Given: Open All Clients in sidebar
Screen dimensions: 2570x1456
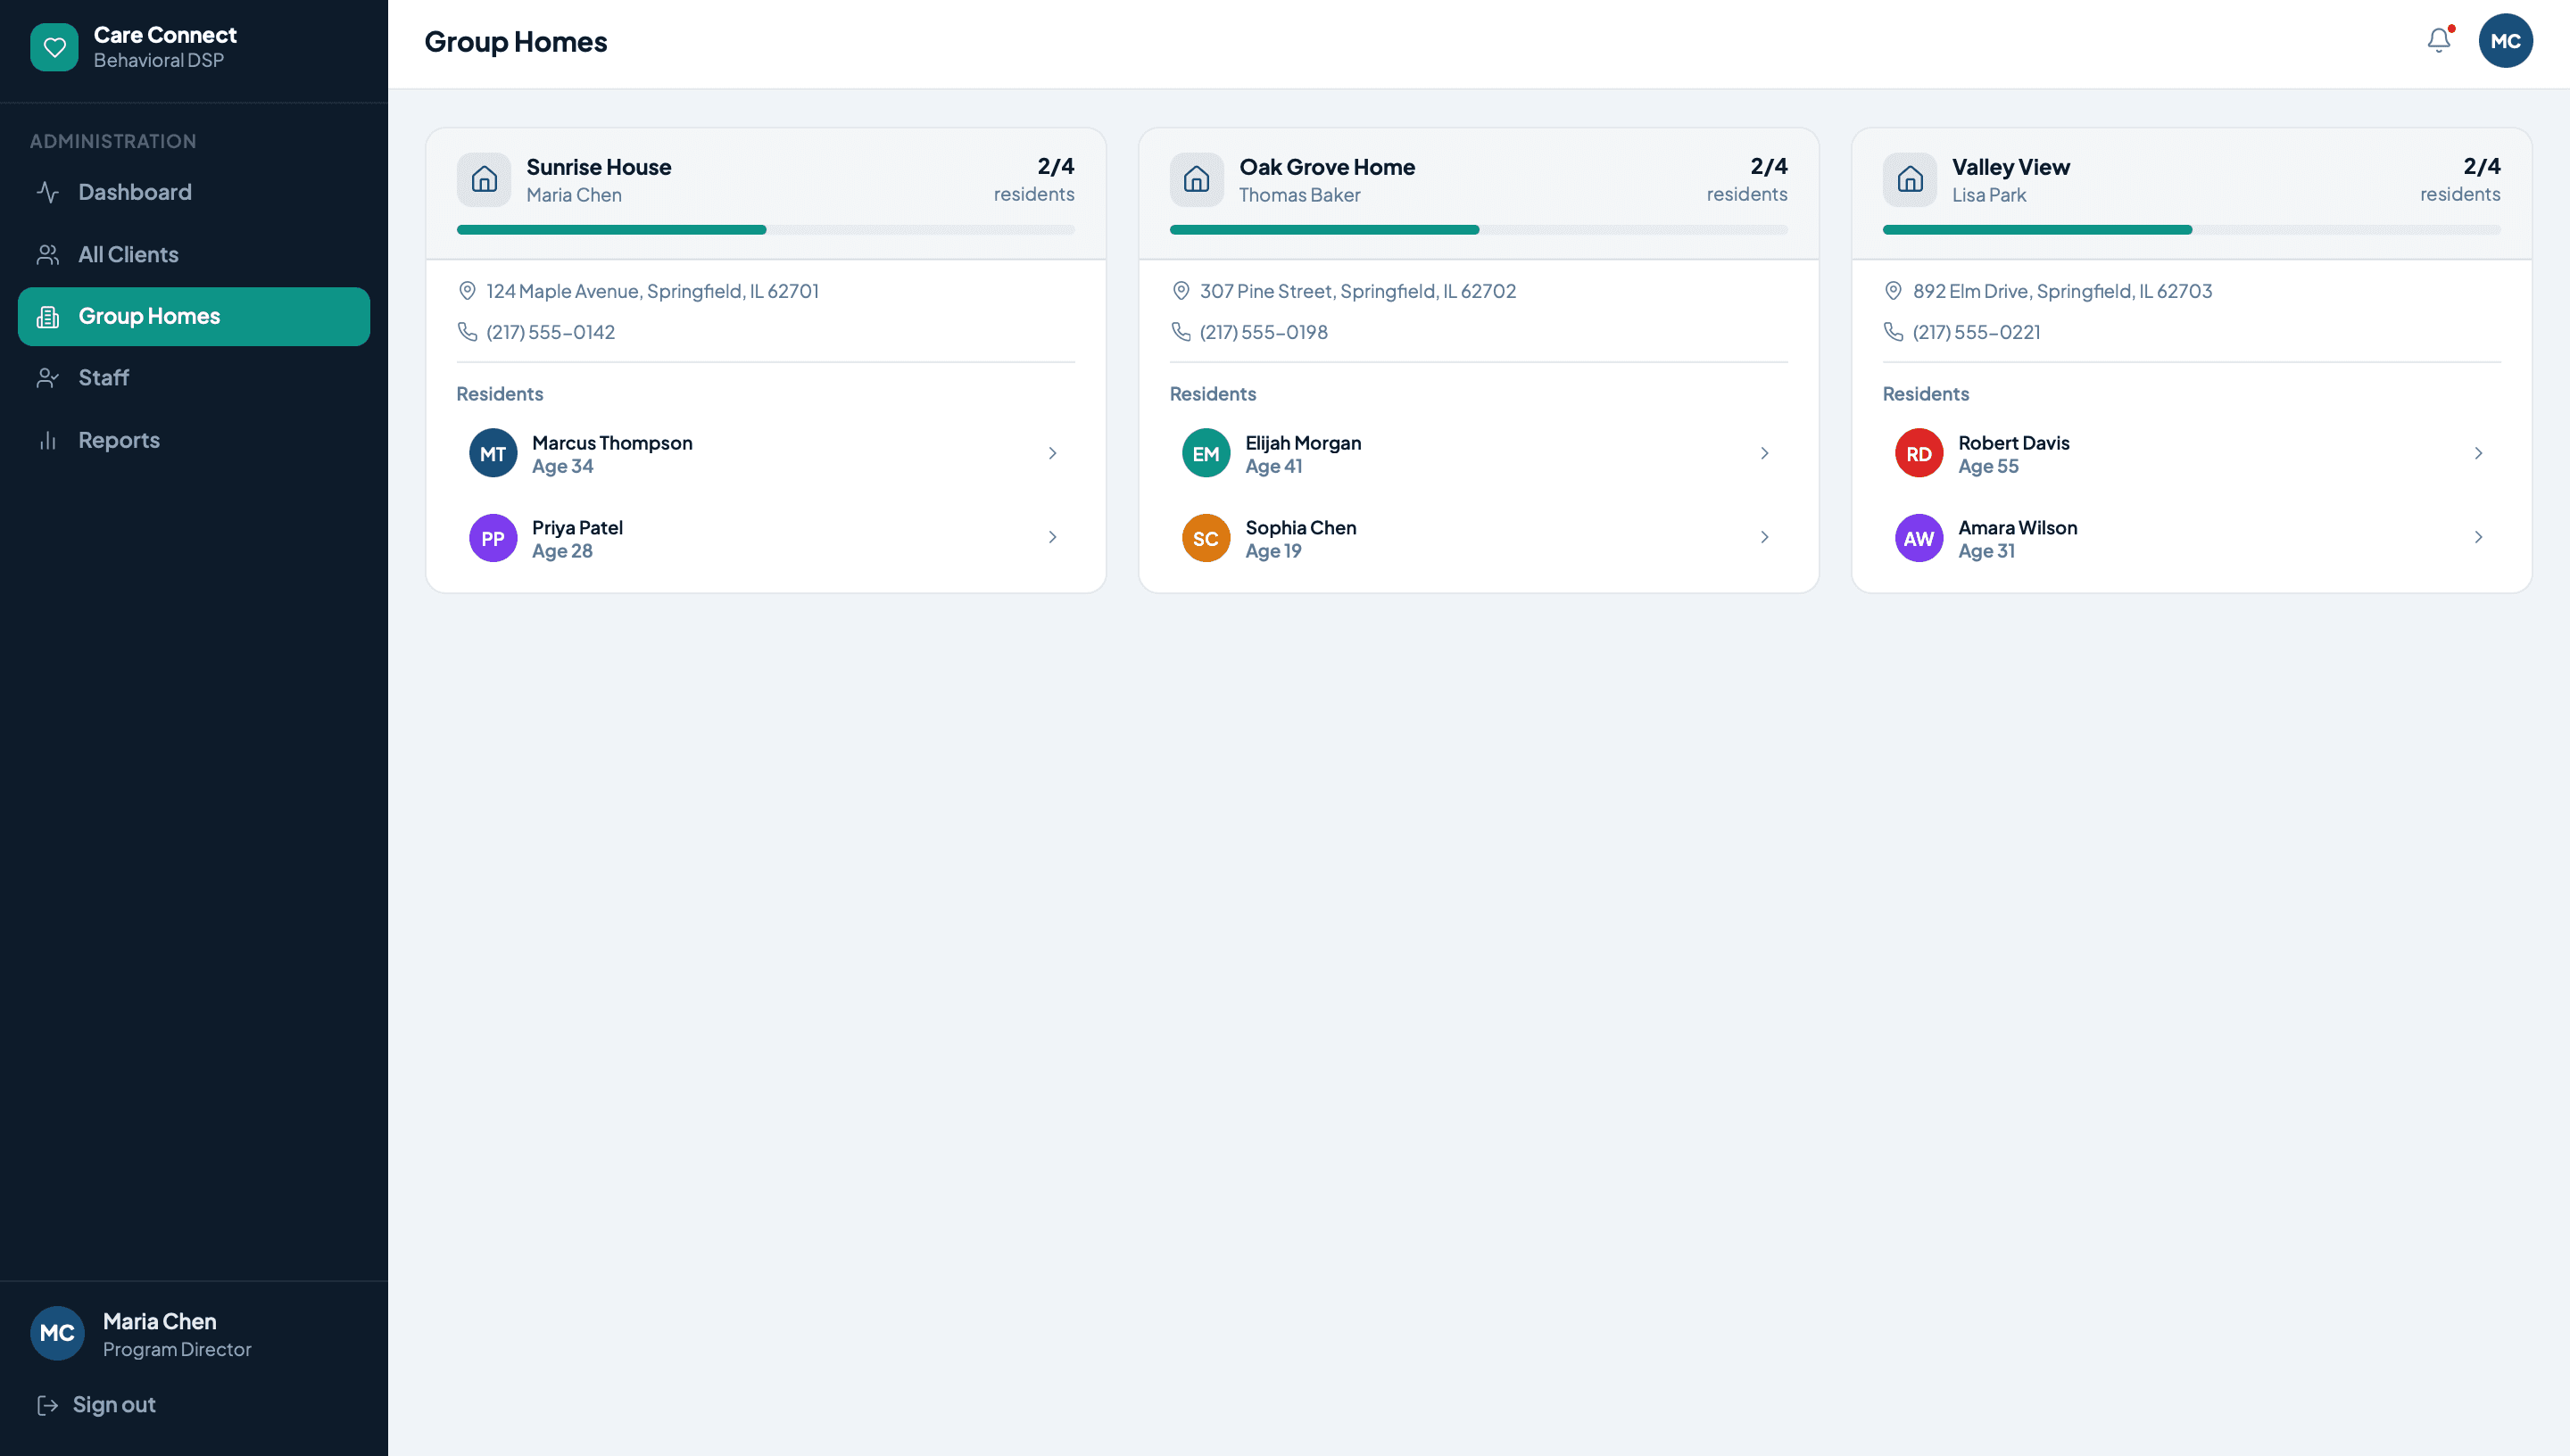Looking at the screenshot, I should tap(194, 255).
